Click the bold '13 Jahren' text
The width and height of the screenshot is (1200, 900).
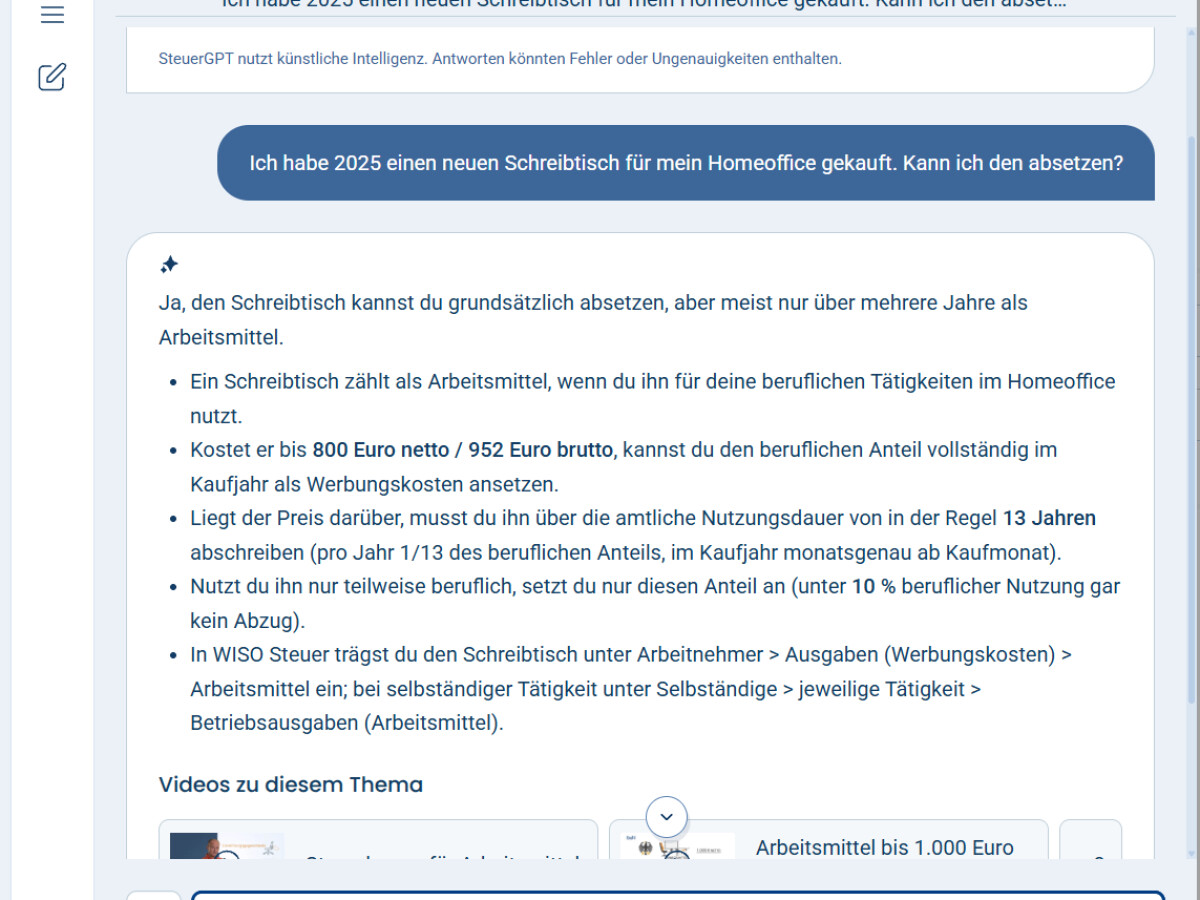[1049, 518]
